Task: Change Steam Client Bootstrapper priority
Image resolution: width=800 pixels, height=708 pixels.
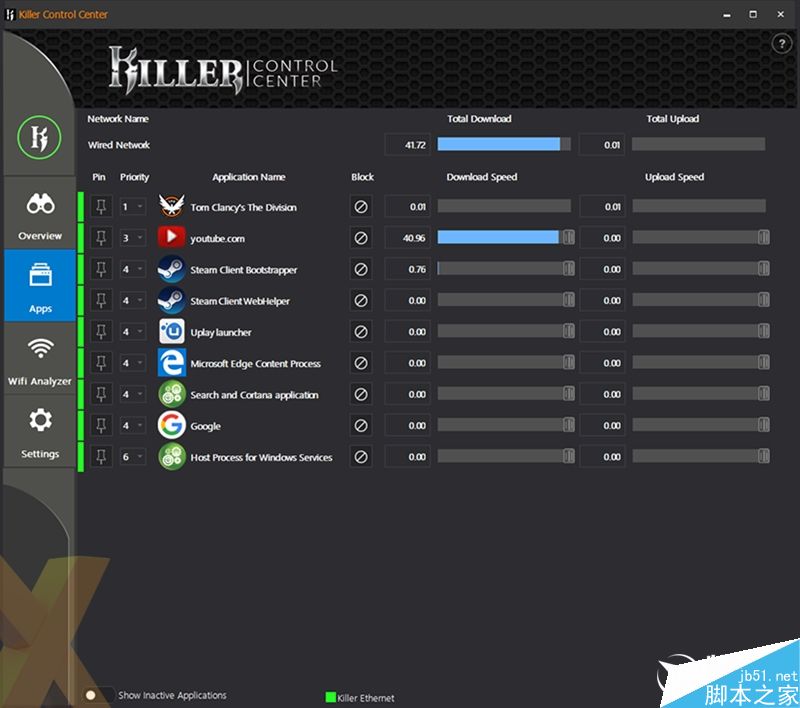Action: pyautogui.click(x=133, y=269)
